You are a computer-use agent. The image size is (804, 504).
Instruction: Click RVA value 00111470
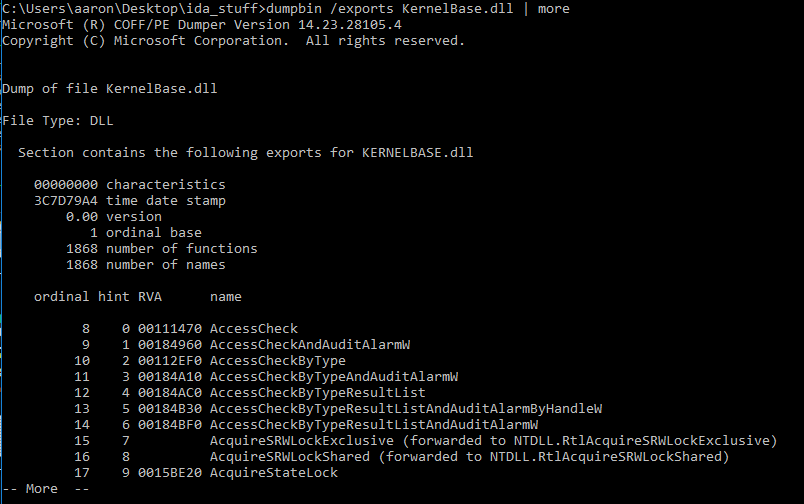[x=170, y=329]
